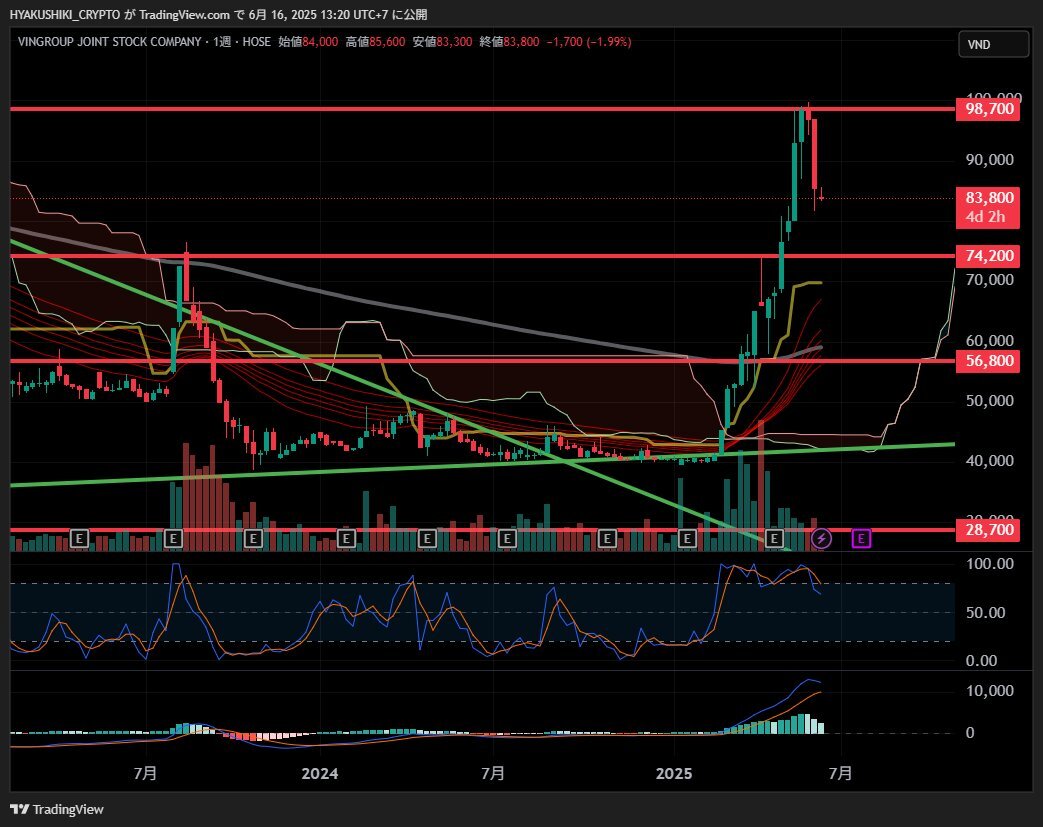Image resolution: width=1043 pixels, height=827 pixels.
Task: Click the 2025 time axis label
Action: pyautogui.click(x=674, y=774)
